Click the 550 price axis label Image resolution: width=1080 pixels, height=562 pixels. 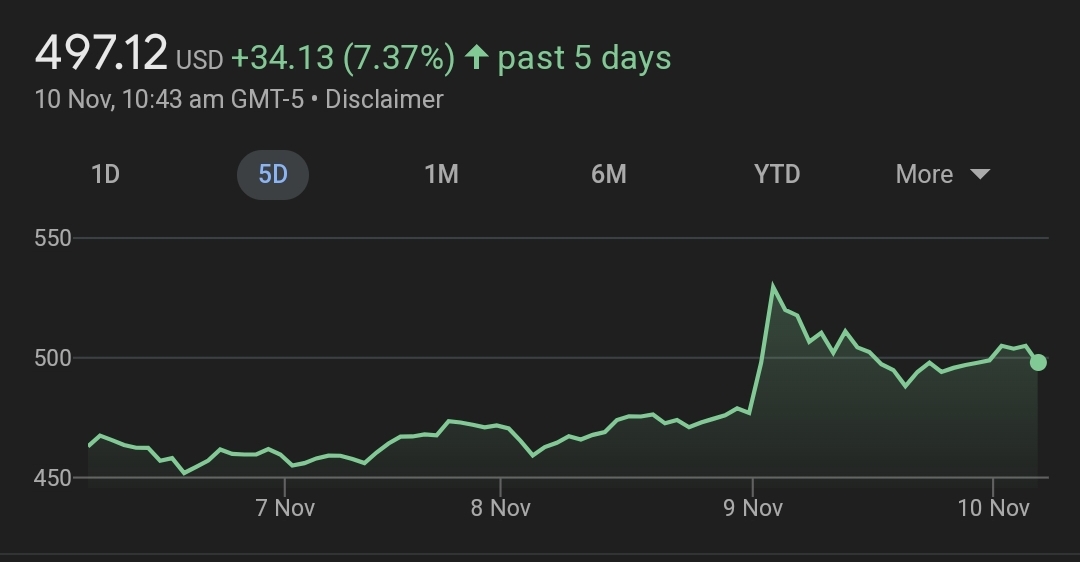point(52,238)
